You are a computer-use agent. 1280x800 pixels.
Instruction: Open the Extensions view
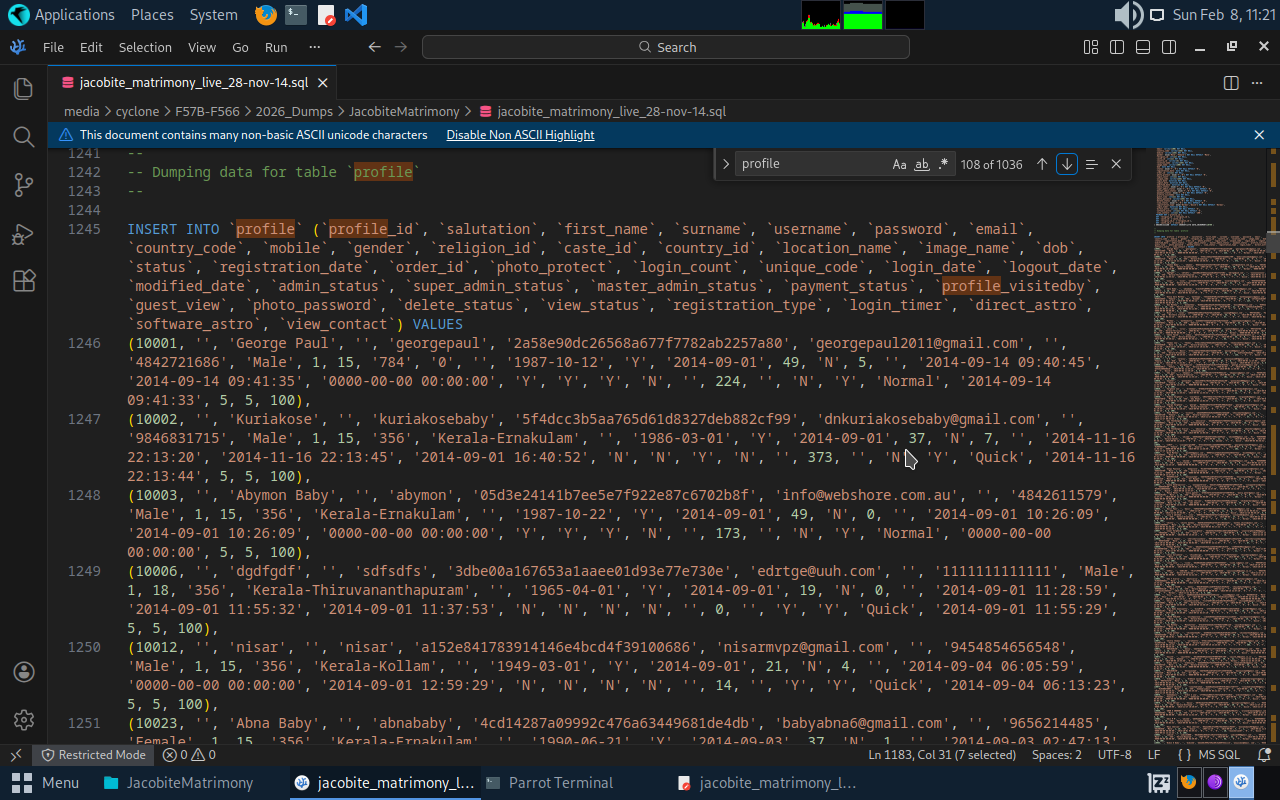pos(23,281)
